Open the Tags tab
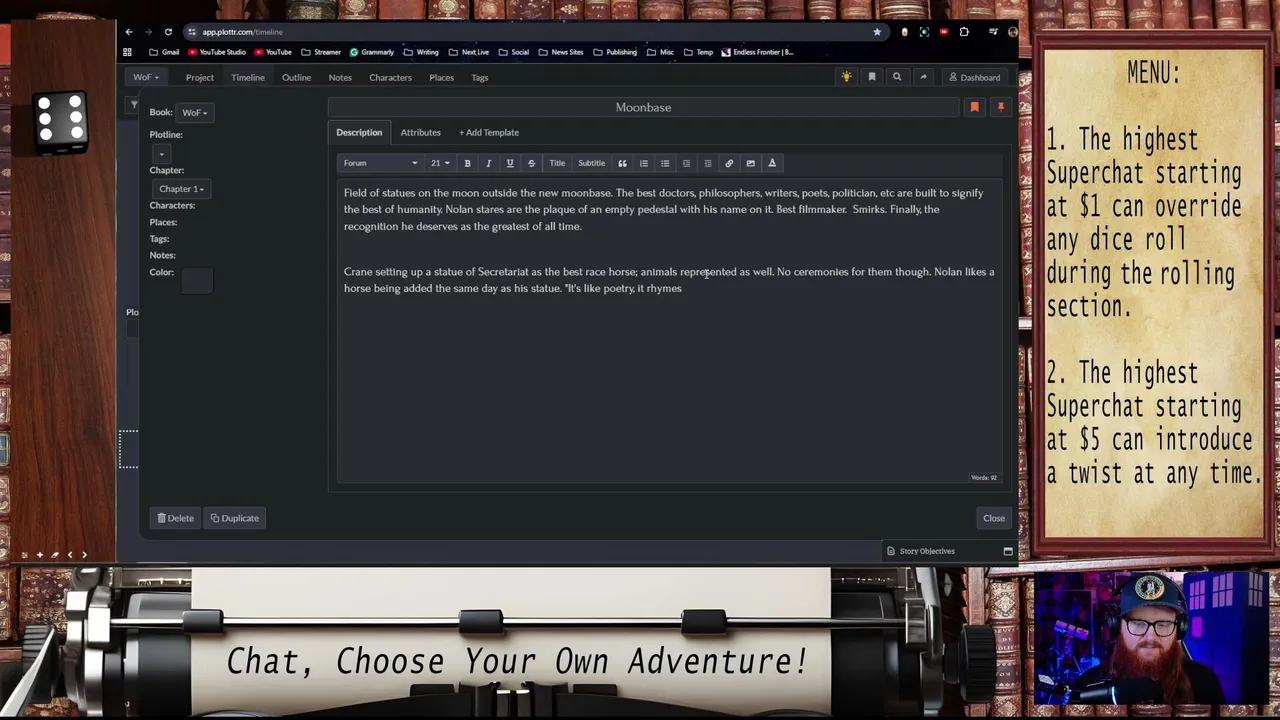 click(x=480, y=77)
